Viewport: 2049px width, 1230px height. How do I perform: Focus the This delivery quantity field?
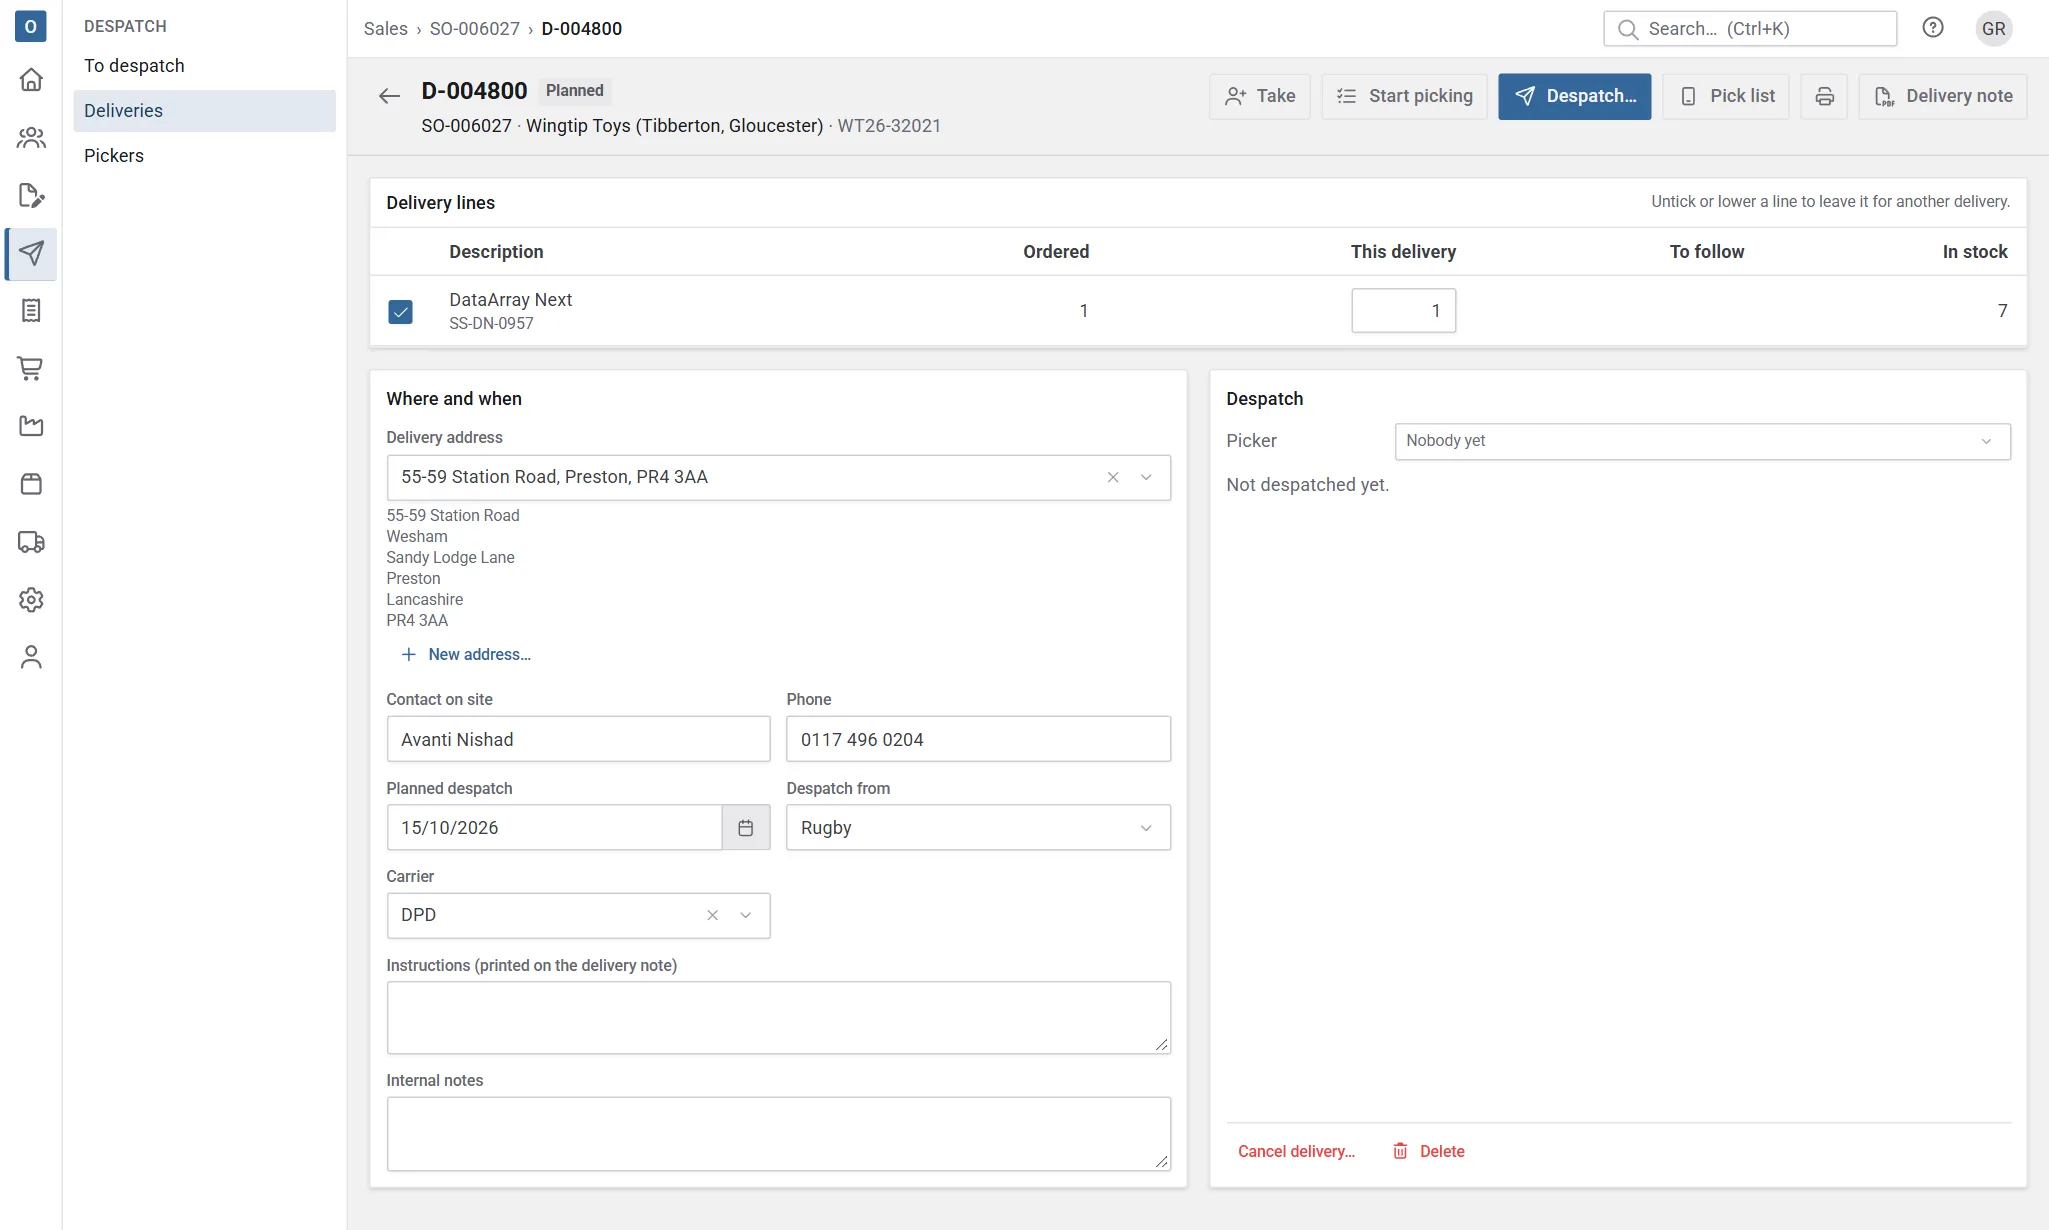[1403, 311]
